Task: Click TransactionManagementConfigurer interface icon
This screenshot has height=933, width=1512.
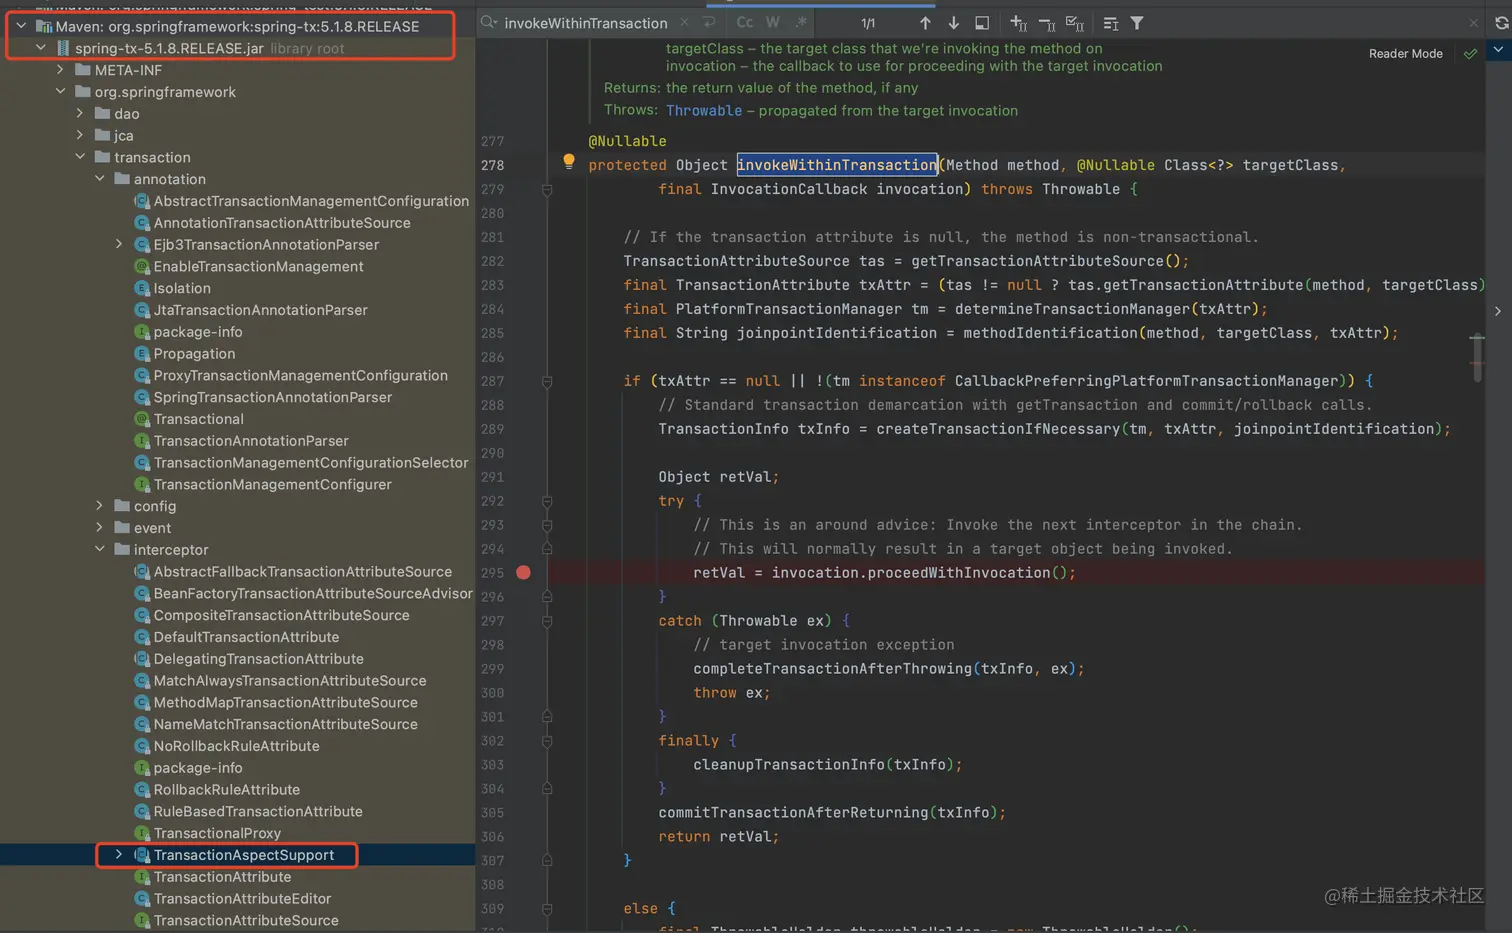Action: 142,485
